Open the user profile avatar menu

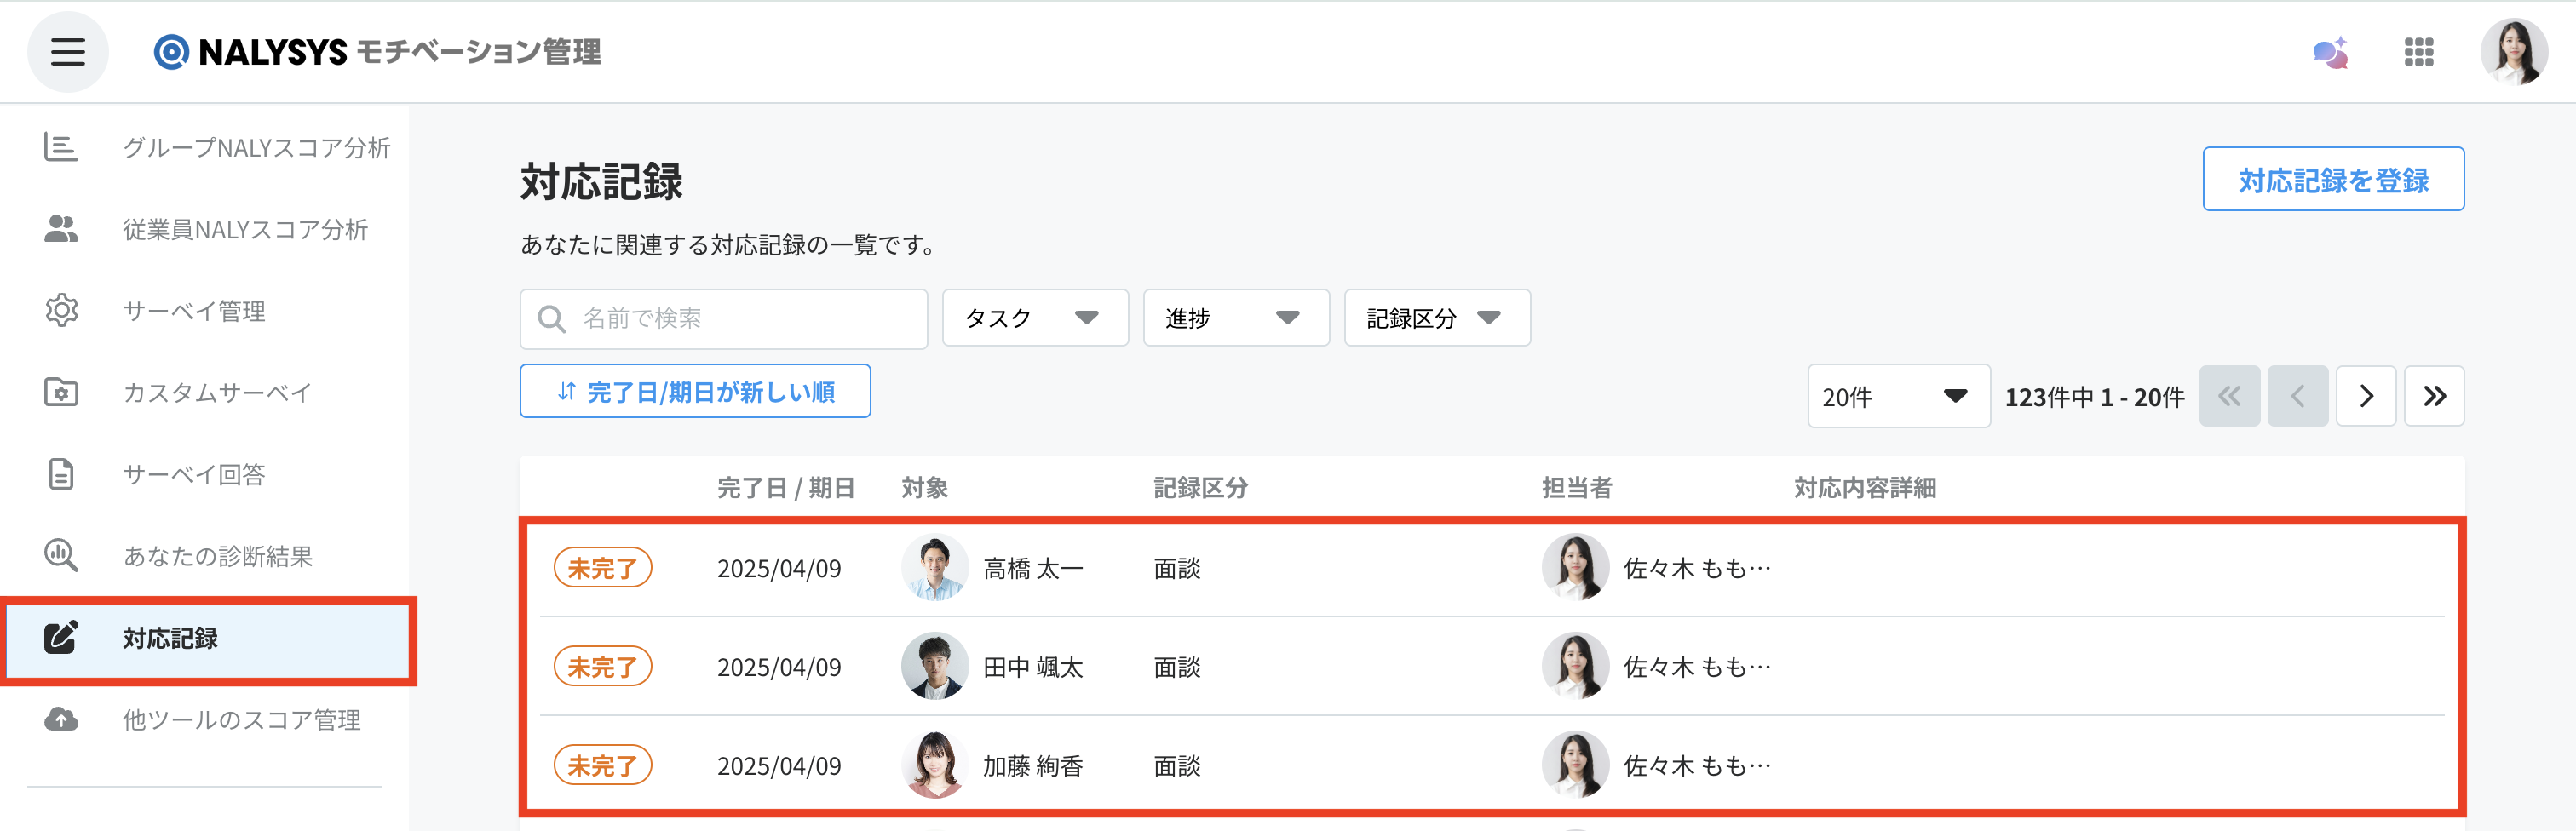pyautogui.click(x=2513, y=52)
